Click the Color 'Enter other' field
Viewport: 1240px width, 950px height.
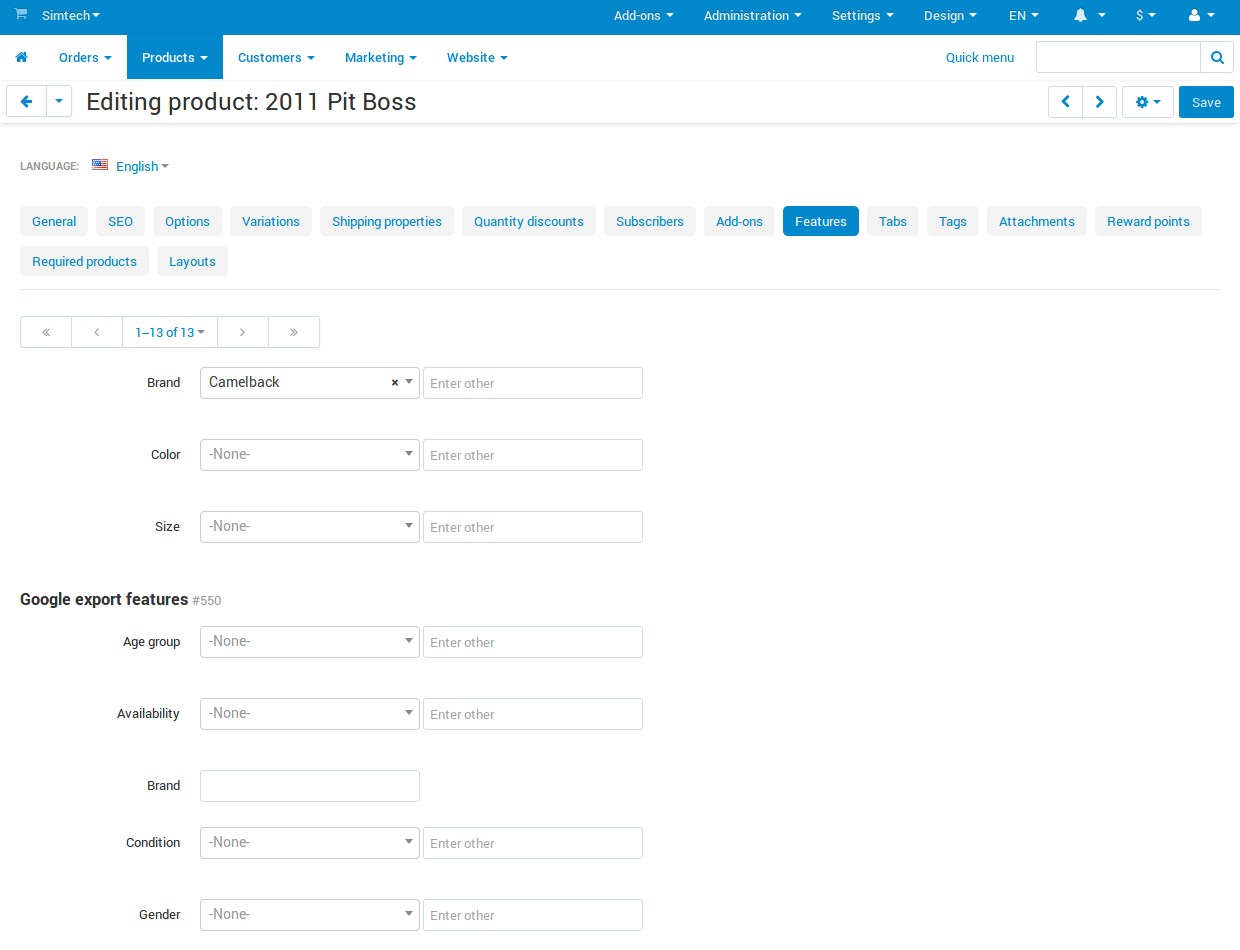point(533,455)
